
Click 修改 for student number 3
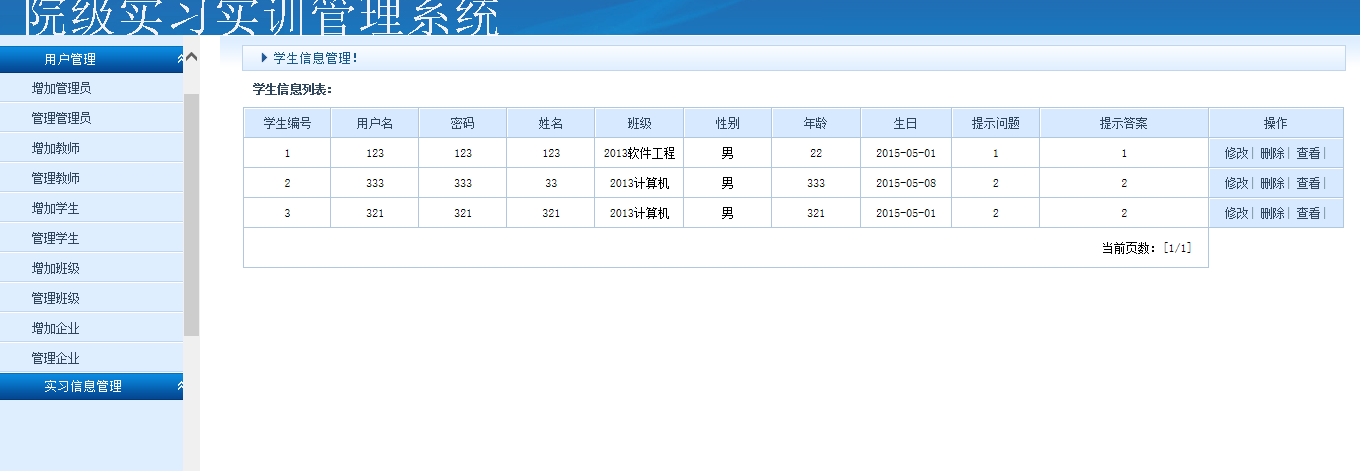[1236, 213]
